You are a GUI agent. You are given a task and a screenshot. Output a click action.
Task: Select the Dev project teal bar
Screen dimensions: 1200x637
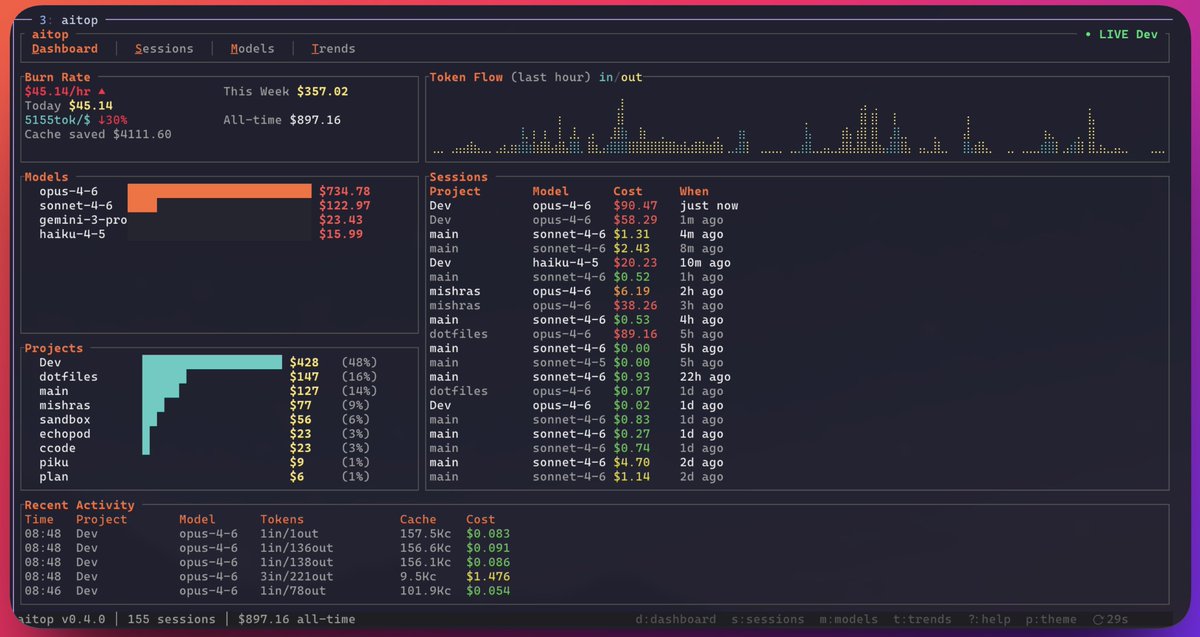pyautogui.click(x=212, y=362)
